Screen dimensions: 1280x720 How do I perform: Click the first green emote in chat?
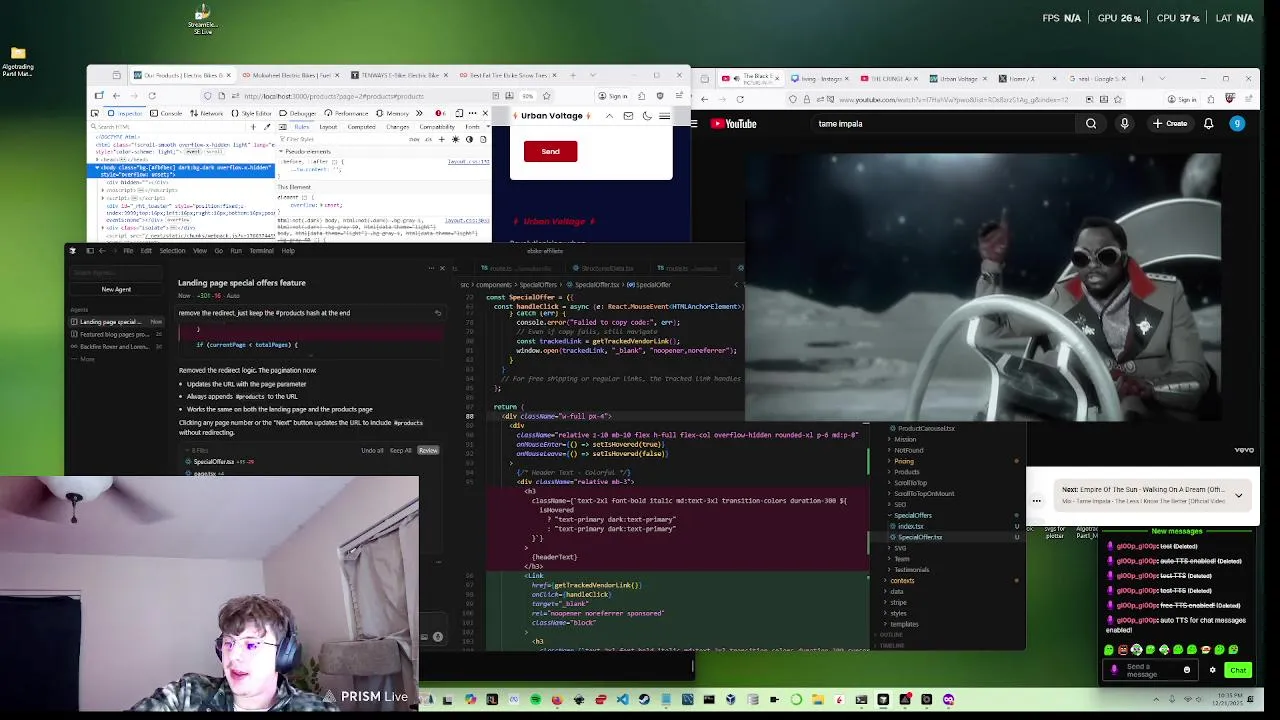(1109, 650)
